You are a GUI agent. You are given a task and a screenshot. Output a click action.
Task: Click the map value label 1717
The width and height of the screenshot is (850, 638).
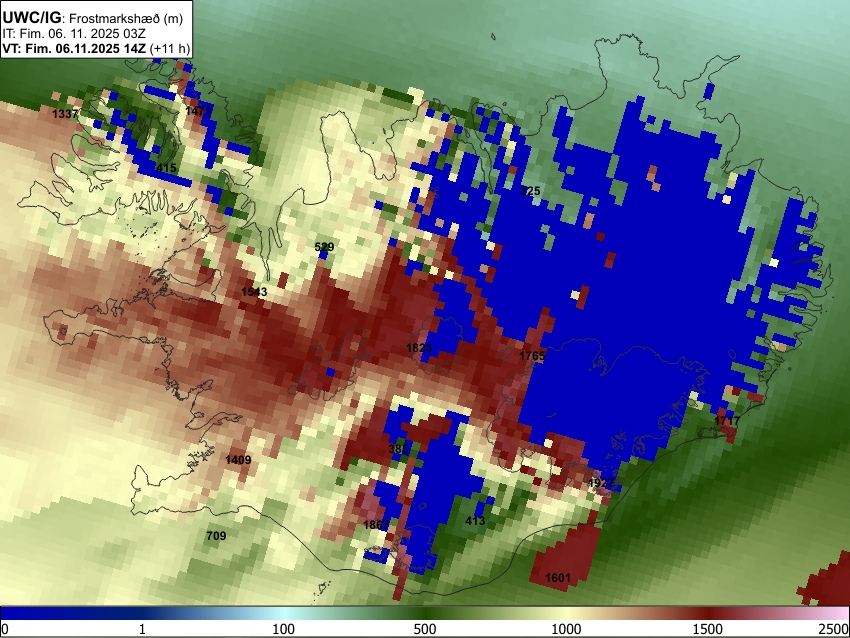point(727,421)
